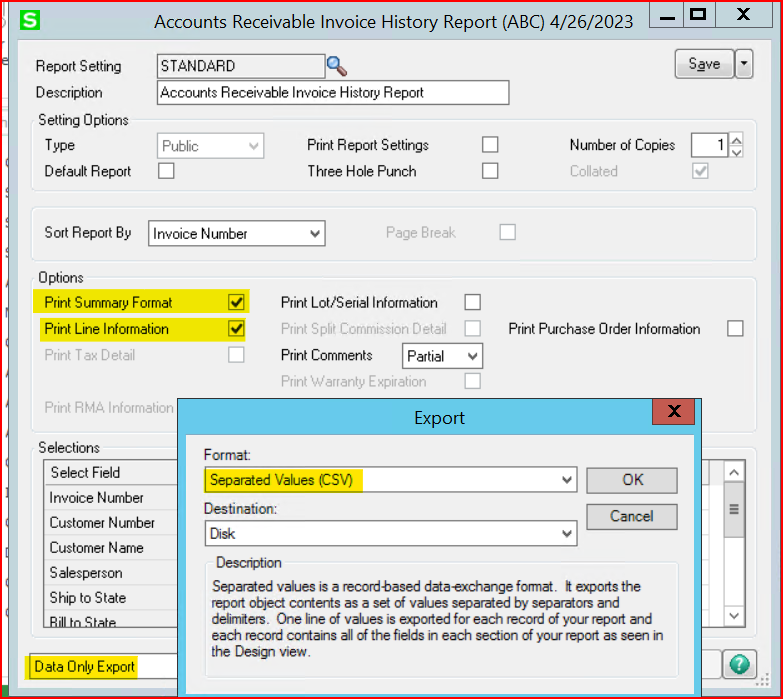Check the Three Hole Punch checkbox

(490, 171)
